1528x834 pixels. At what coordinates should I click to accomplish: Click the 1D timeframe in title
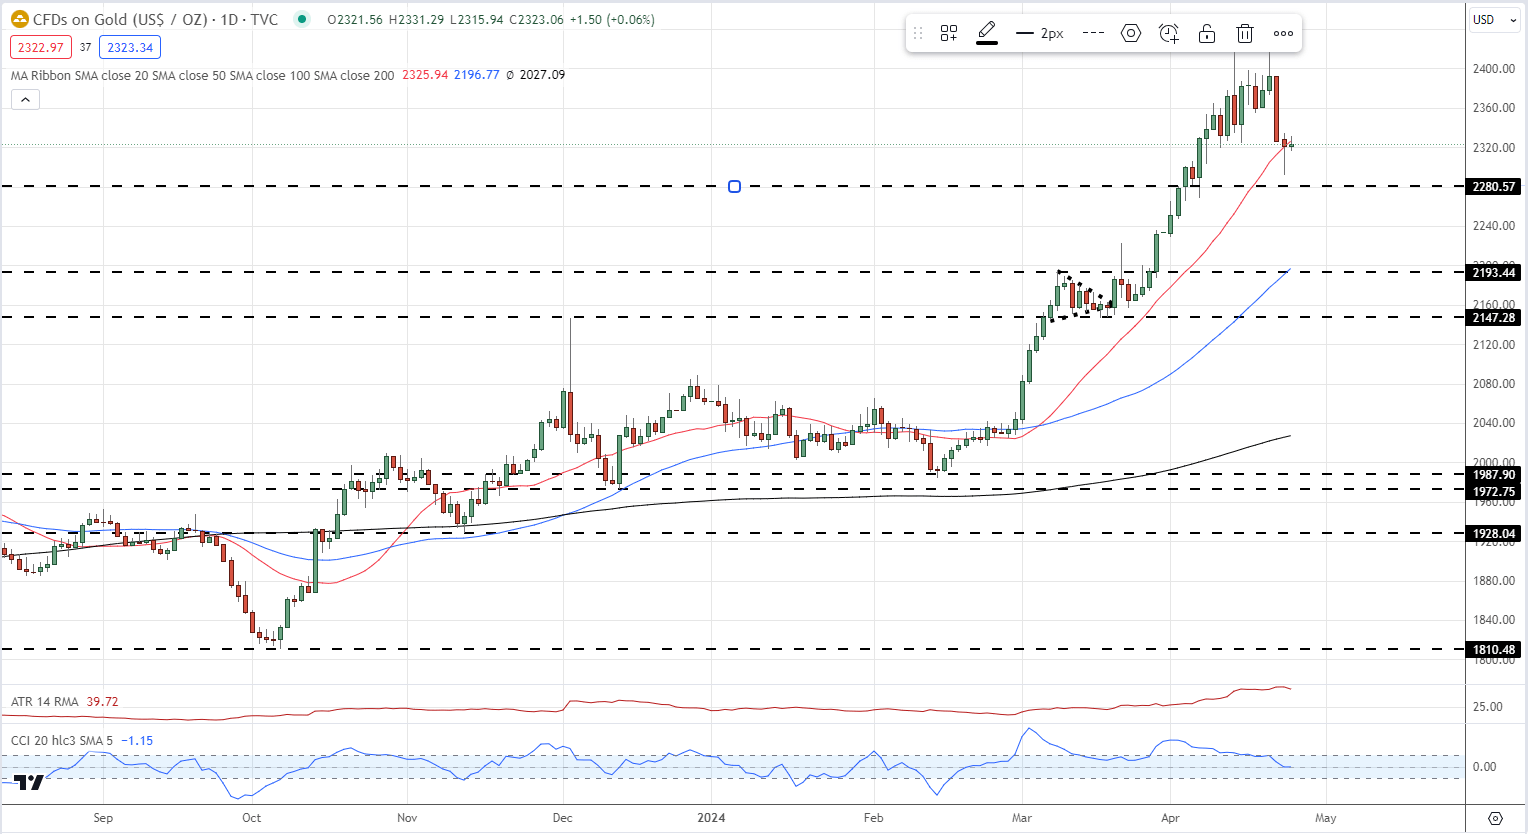coord(229,19)
